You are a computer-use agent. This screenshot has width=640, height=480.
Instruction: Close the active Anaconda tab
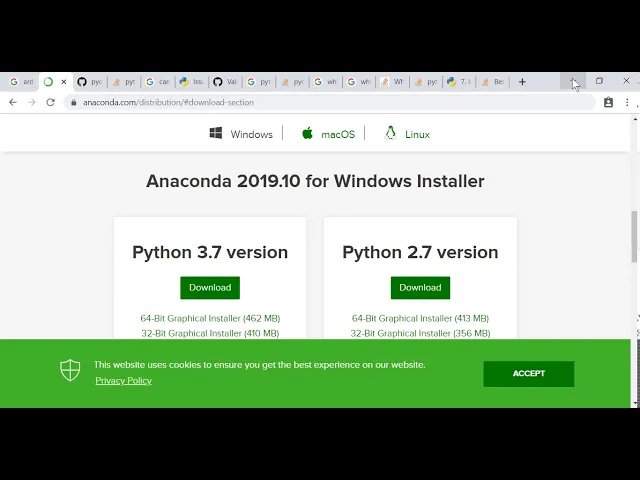pyautogui.click(x=64, y=82)
